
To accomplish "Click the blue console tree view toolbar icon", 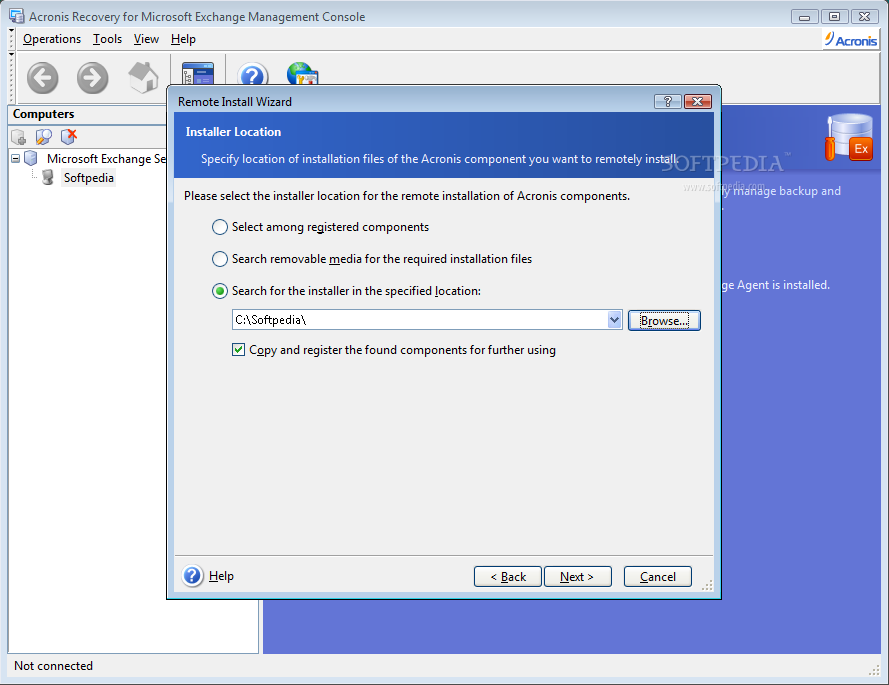I will (x=198, y=74).
